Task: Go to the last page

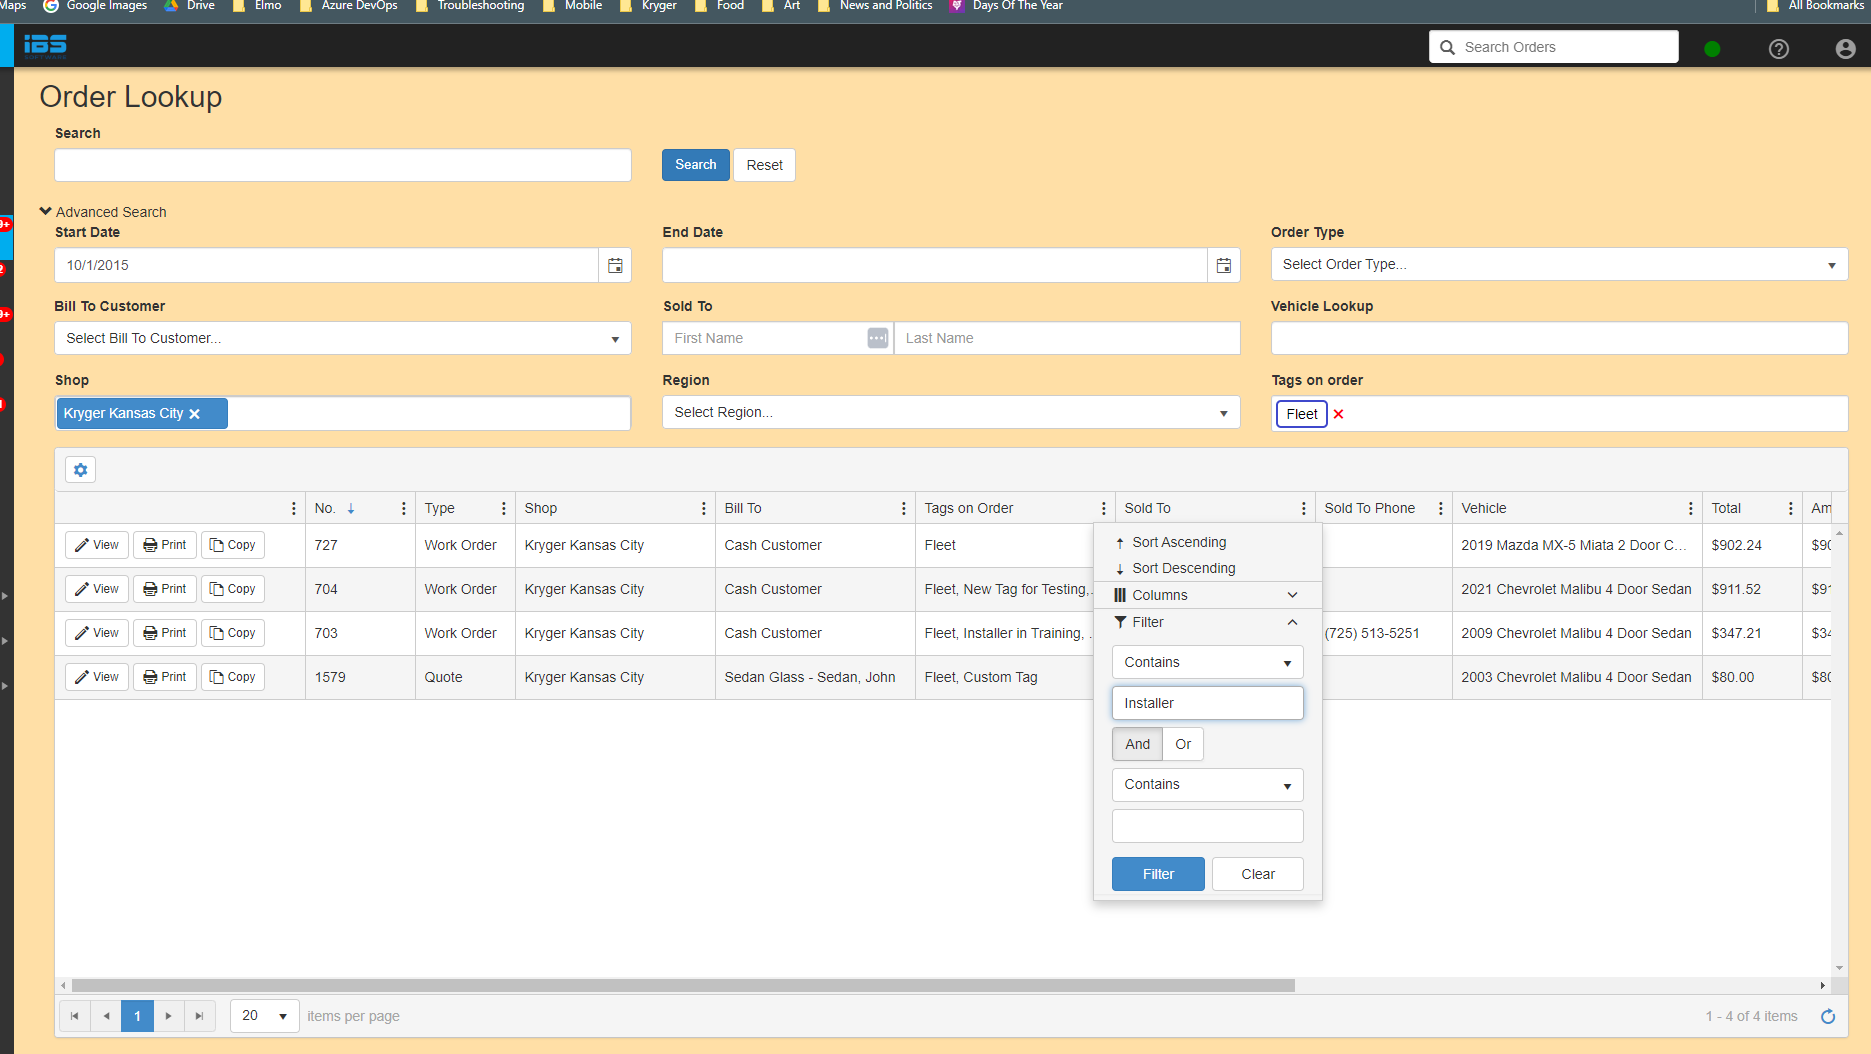Action: tap(199, 1016)
